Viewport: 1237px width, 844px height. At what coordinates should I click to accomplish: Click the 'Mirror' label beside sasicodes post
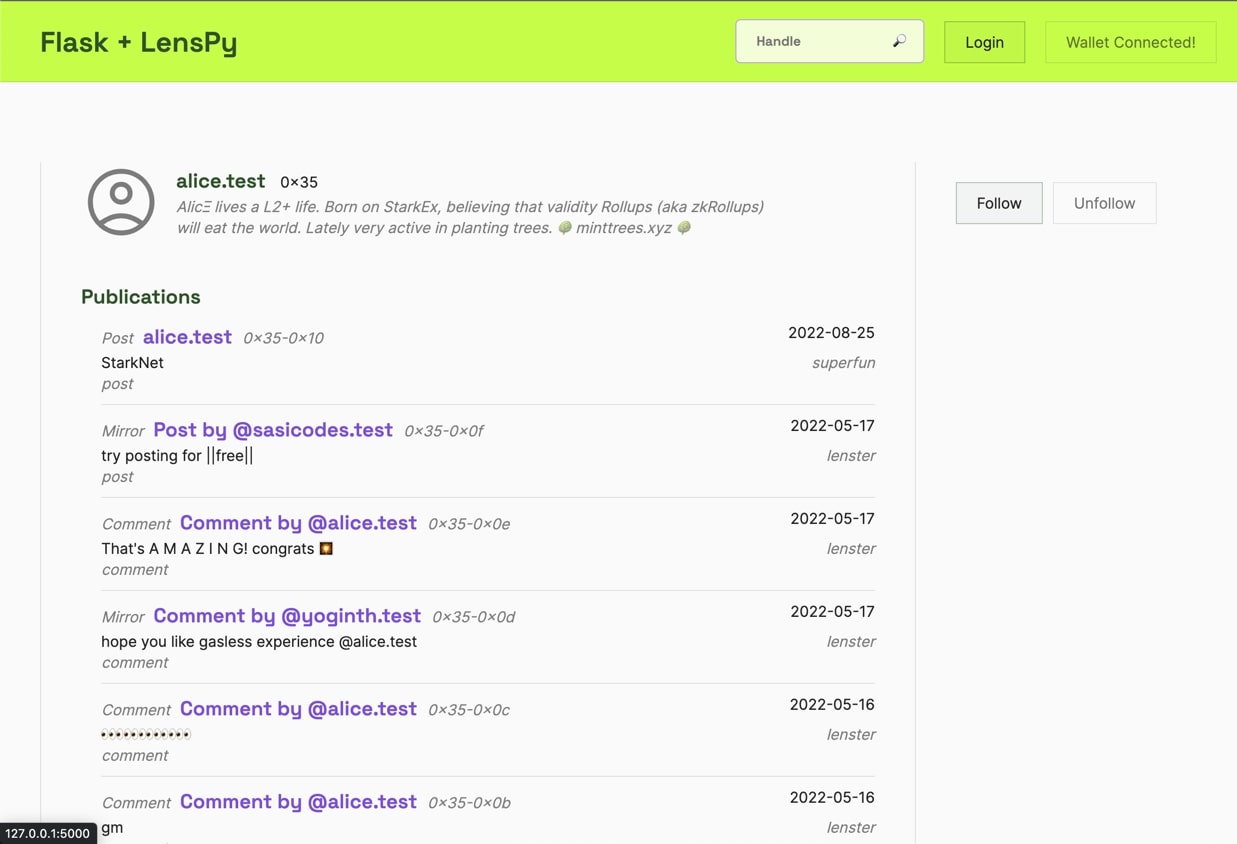pyautogui.click(x=123, y=431)
